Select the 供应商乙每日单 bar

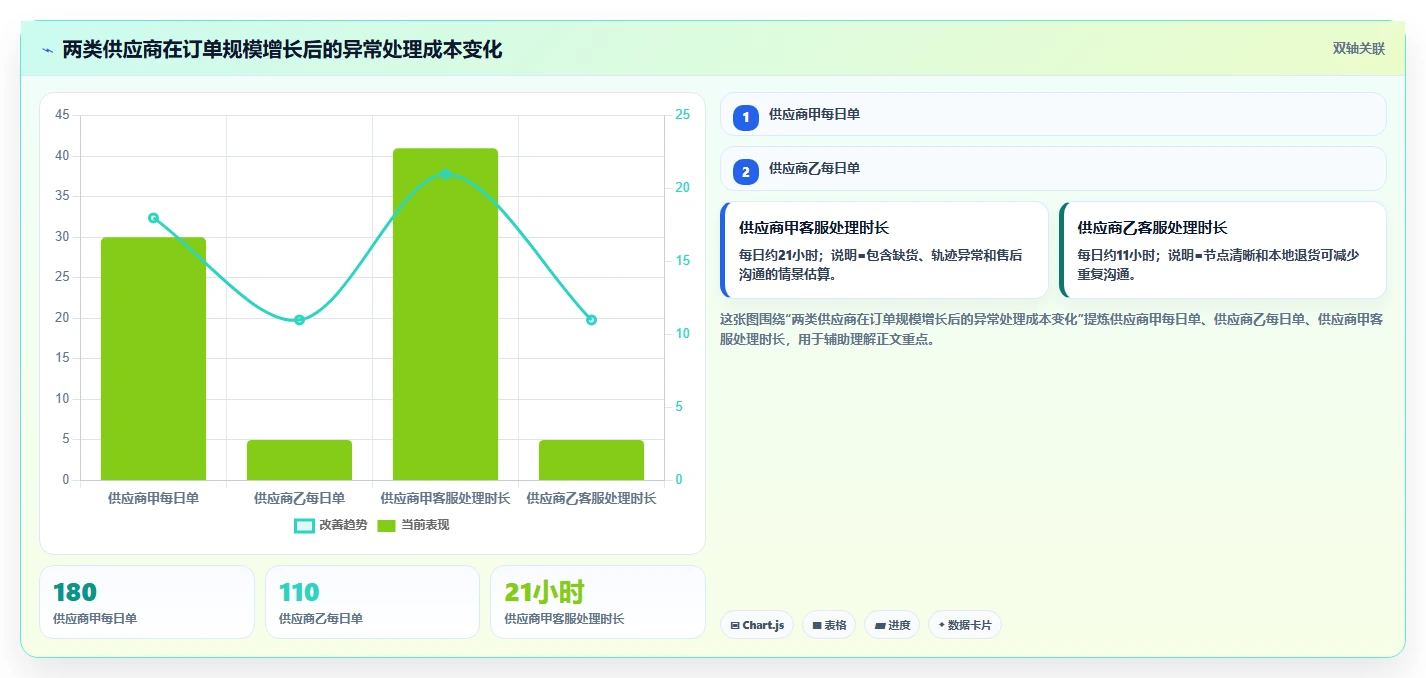point(299,460)
